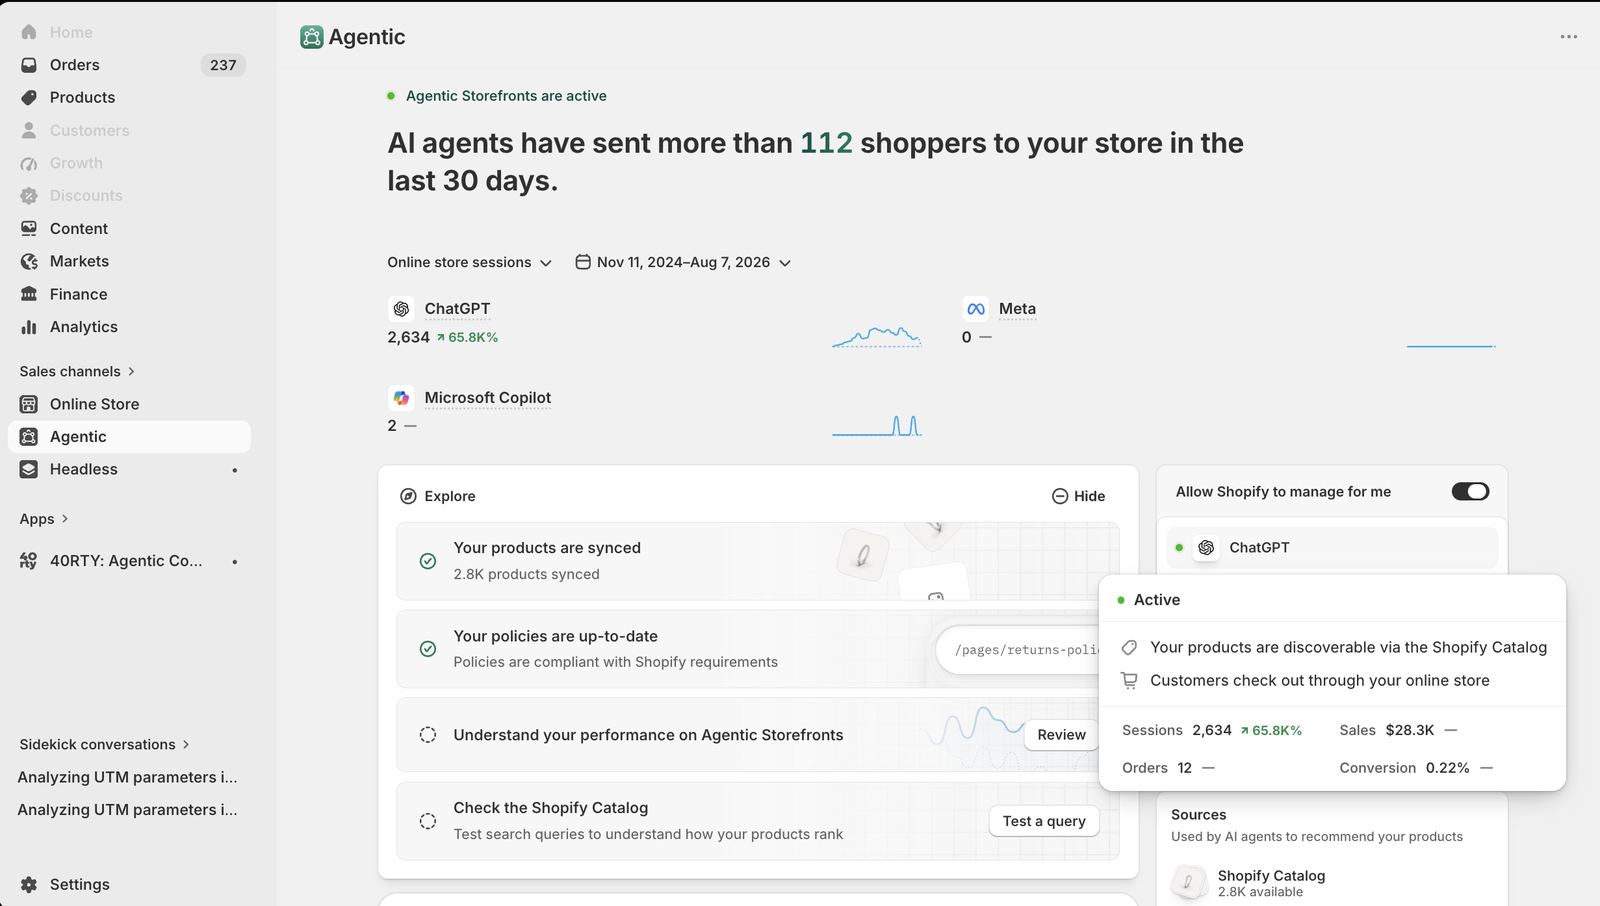Click the Active status label
Screen dimensions: 1600x906
tap(1157, 600)
